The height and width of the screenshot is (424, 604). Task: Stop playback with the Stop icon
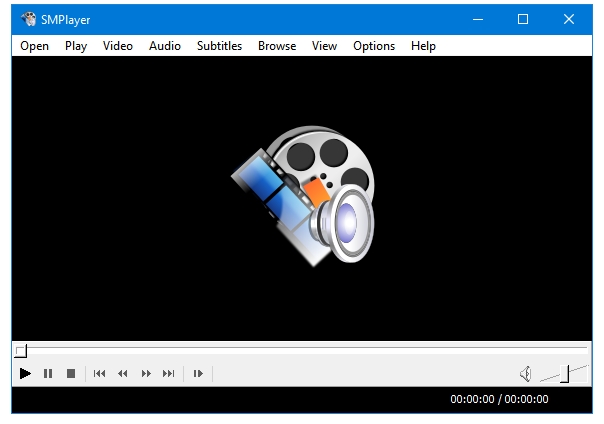click(71, 373)
